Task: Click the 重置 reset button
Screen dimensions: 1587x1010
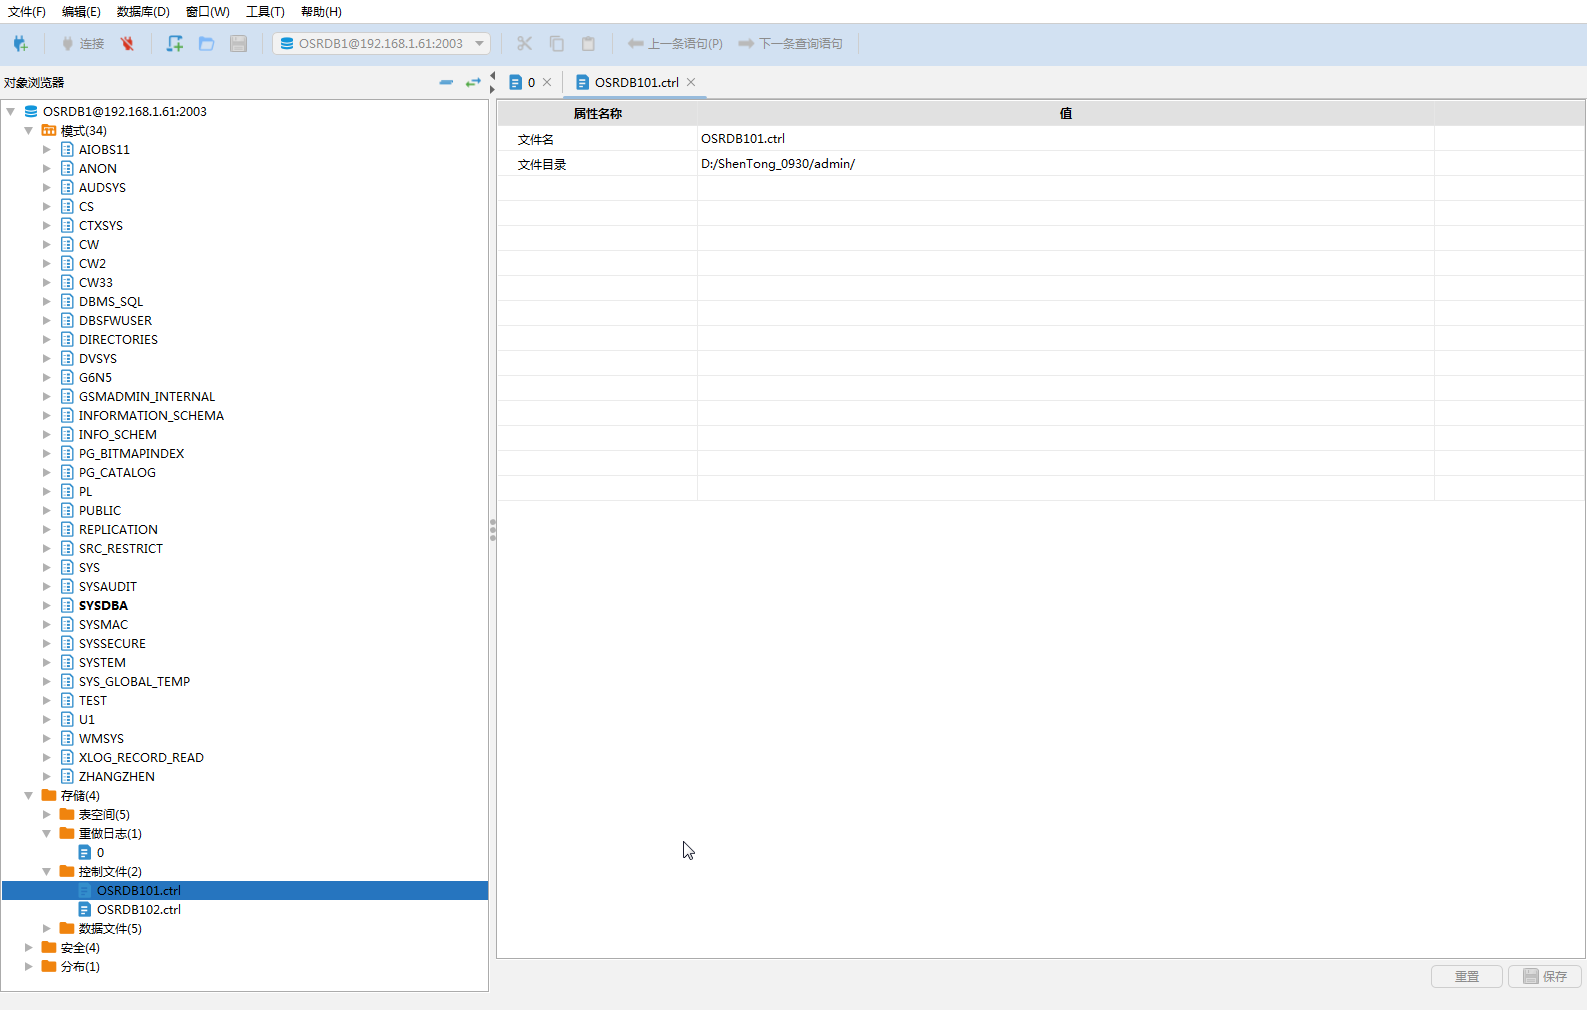Action: 1466,977
